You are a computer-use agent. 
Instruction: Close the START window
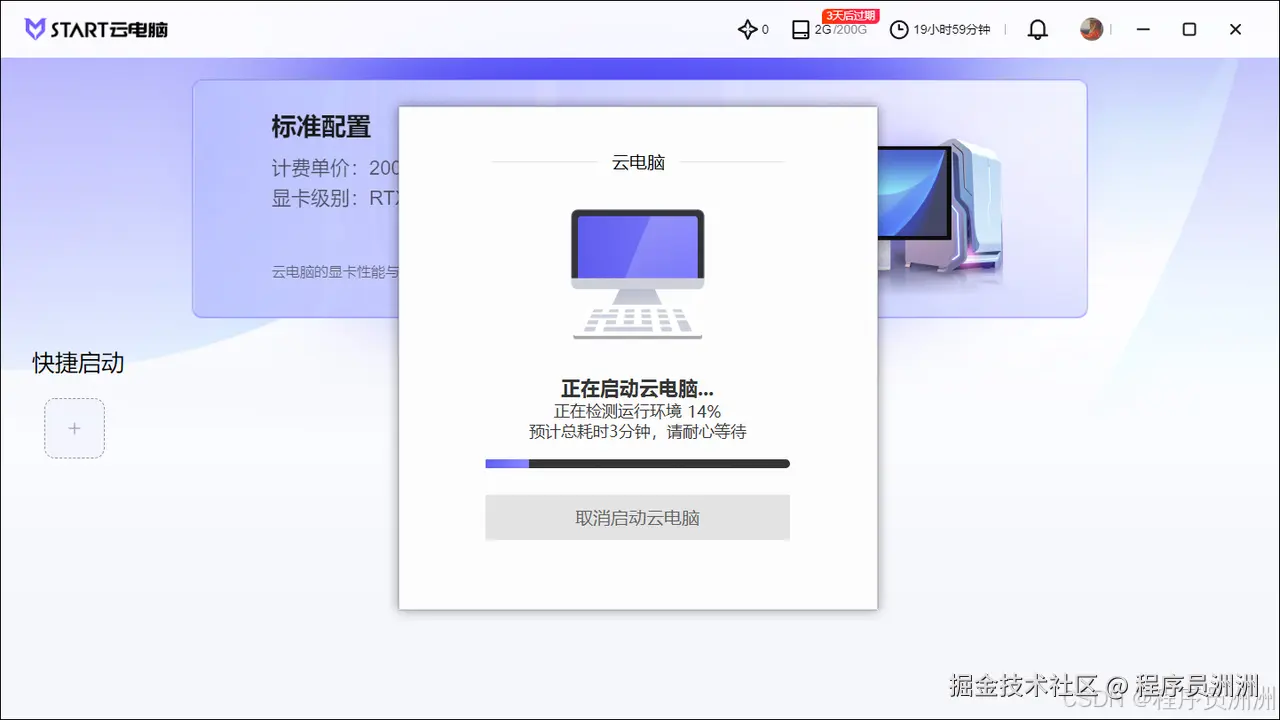[x=1235, y=29]
